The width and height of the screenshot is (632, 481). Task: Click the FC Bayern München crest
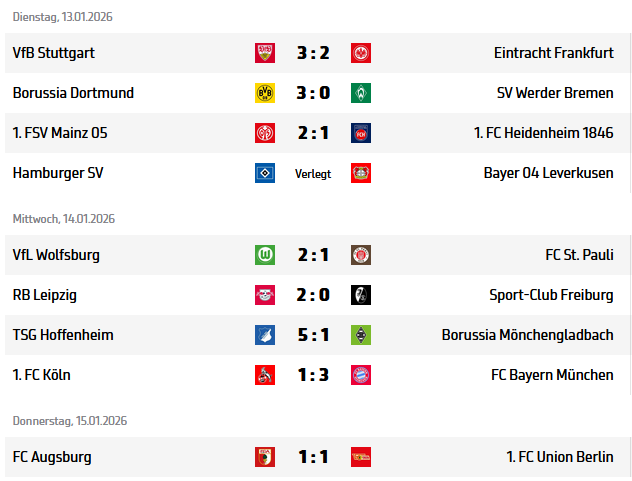tap(361, 376)
